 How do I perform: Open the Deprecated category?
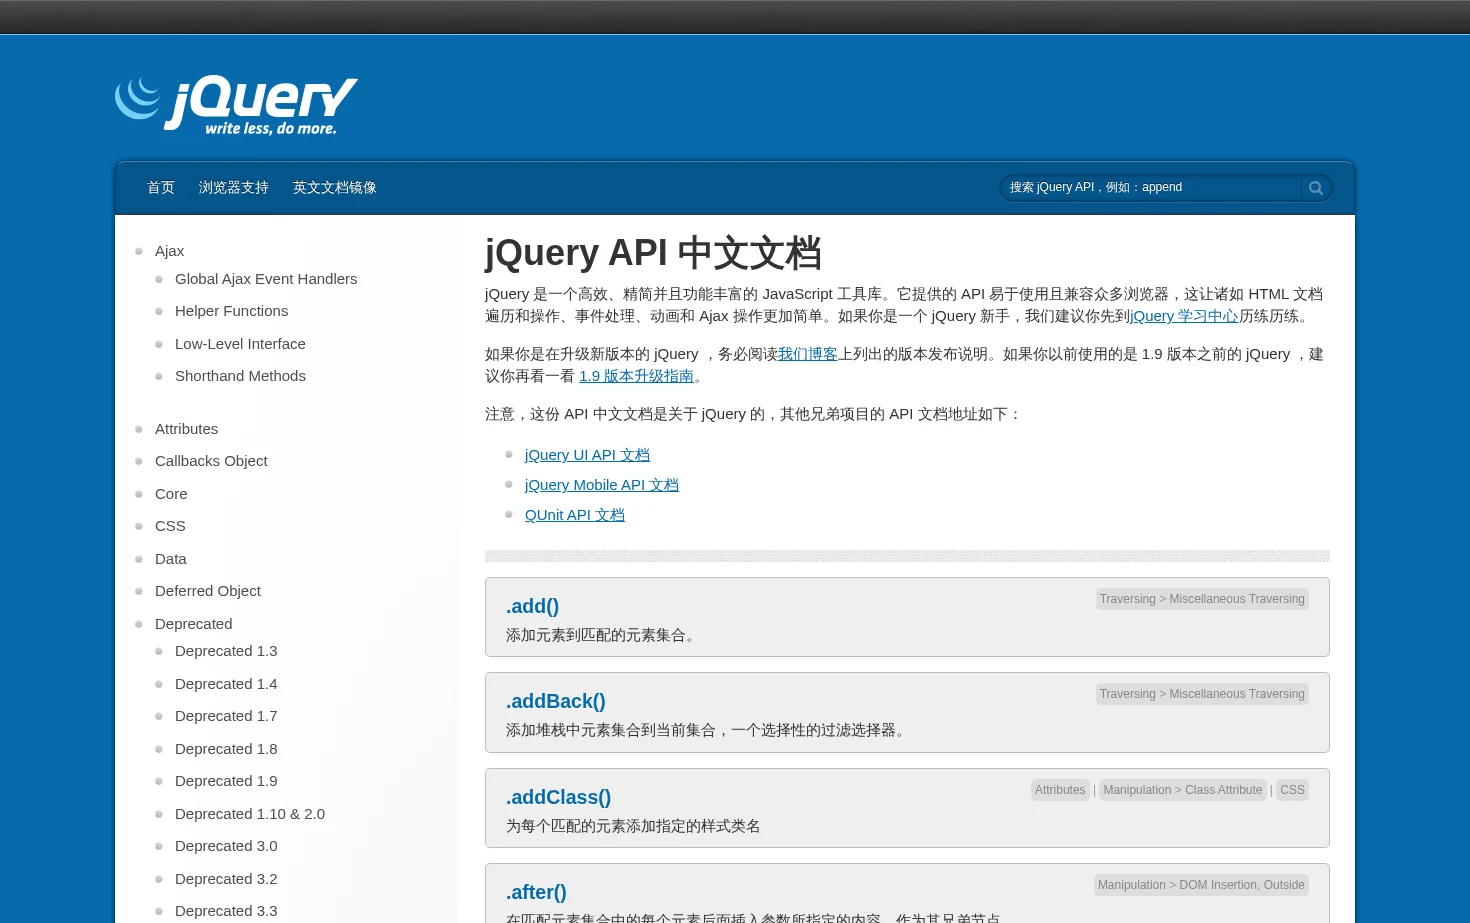194,624
